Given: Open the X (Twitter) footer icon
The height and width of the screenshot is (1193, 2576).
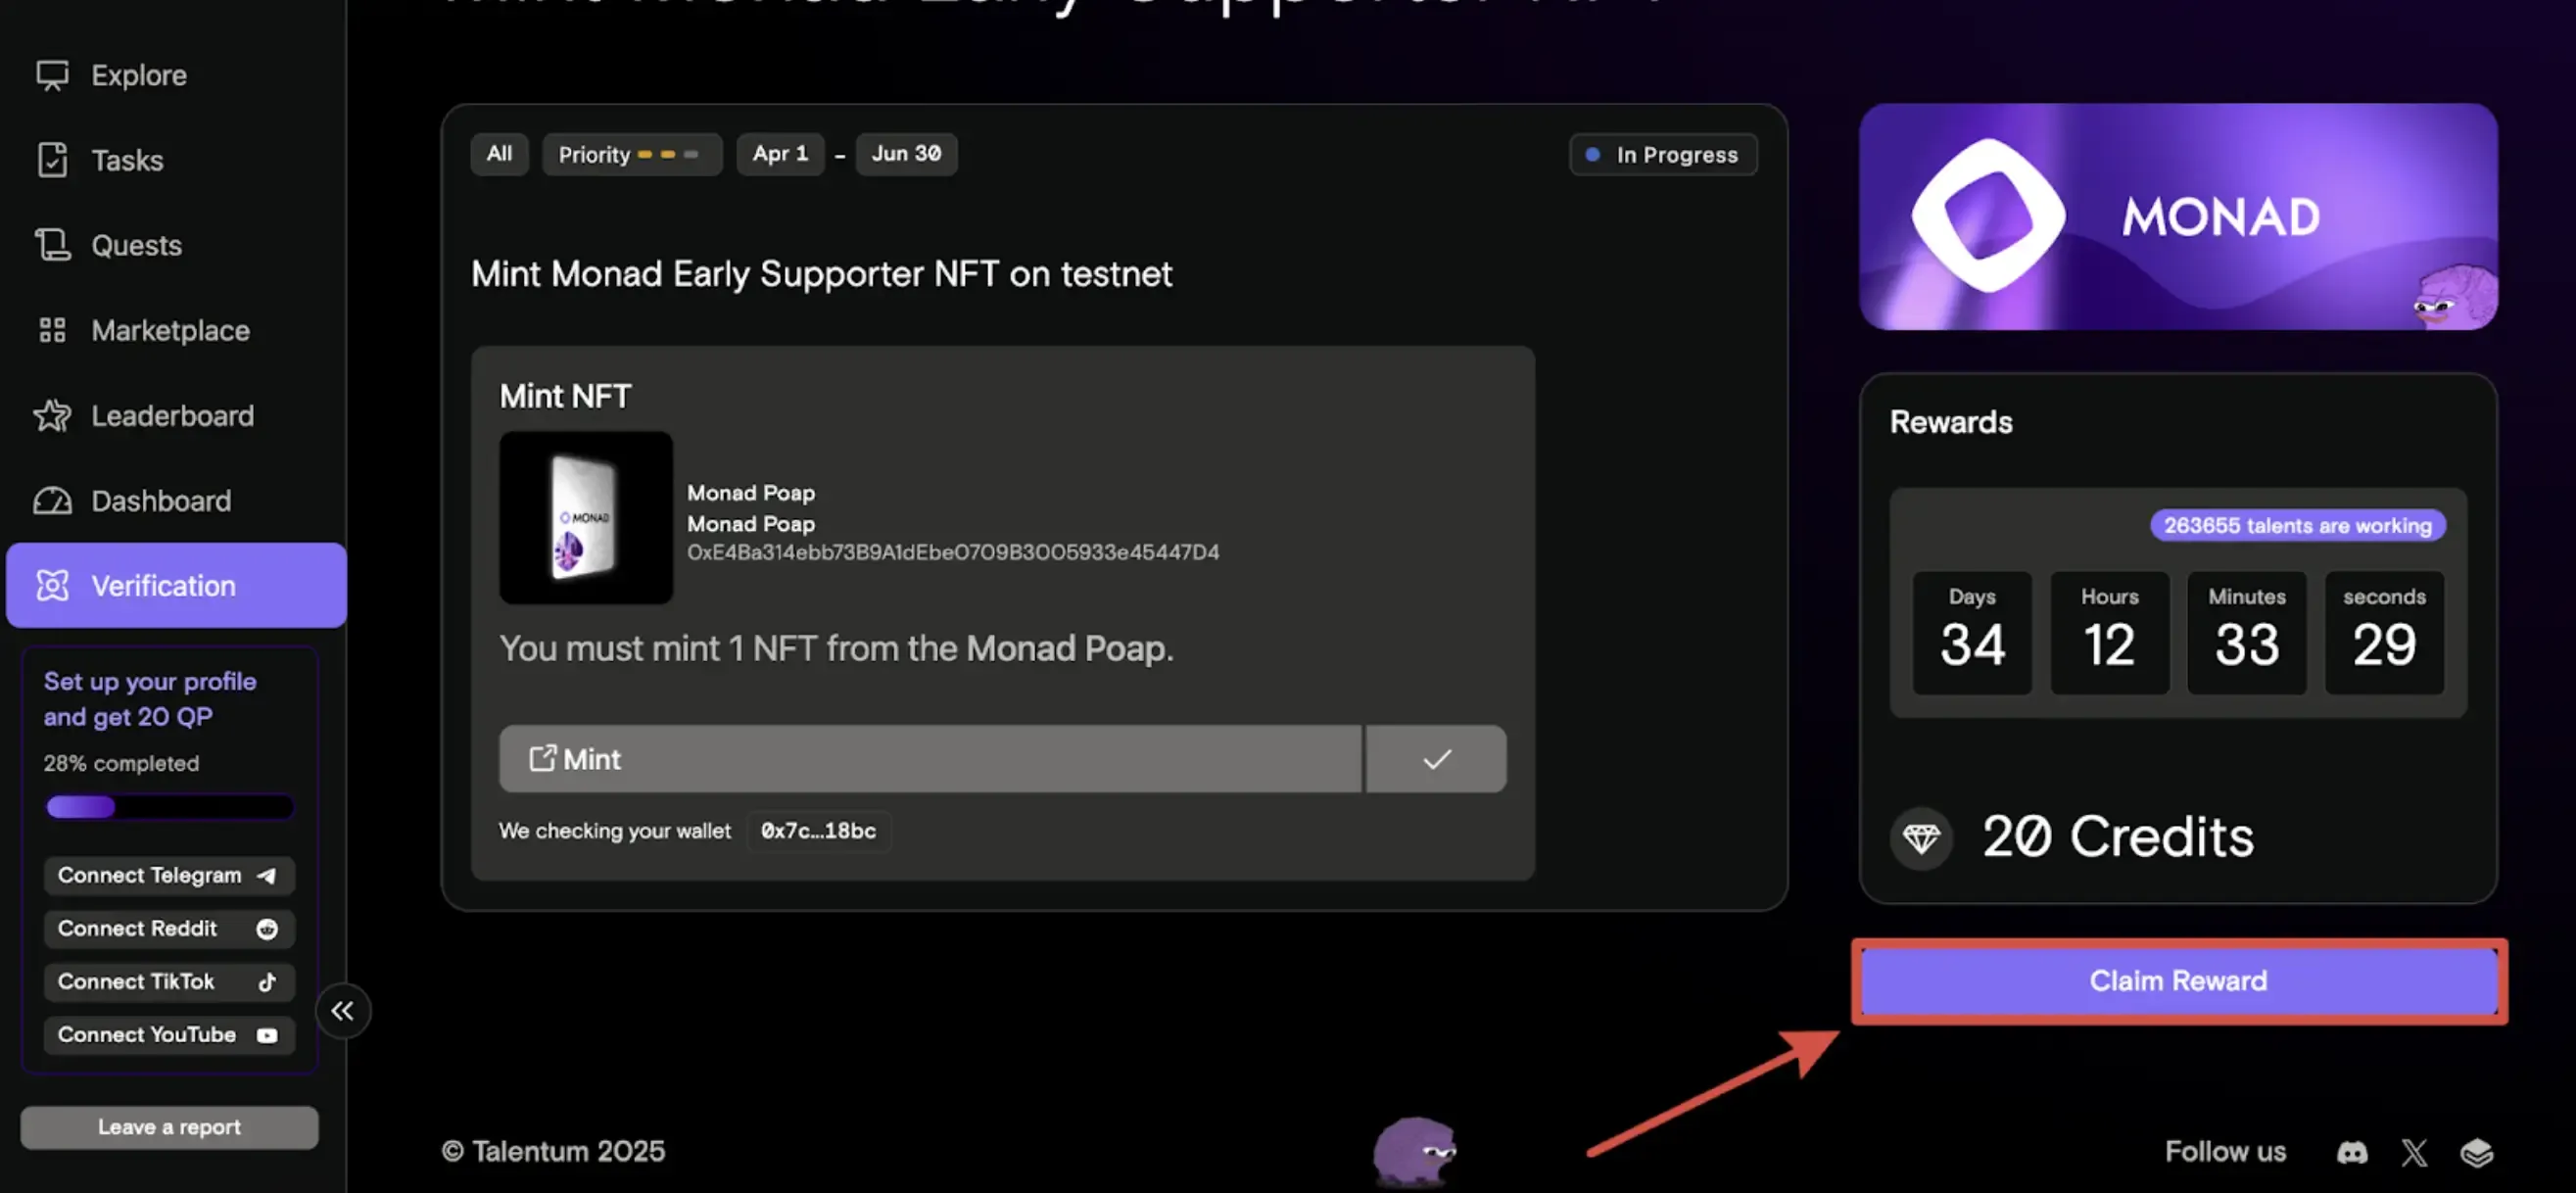Looking at the screenshot, I should coord(2414,1152).
